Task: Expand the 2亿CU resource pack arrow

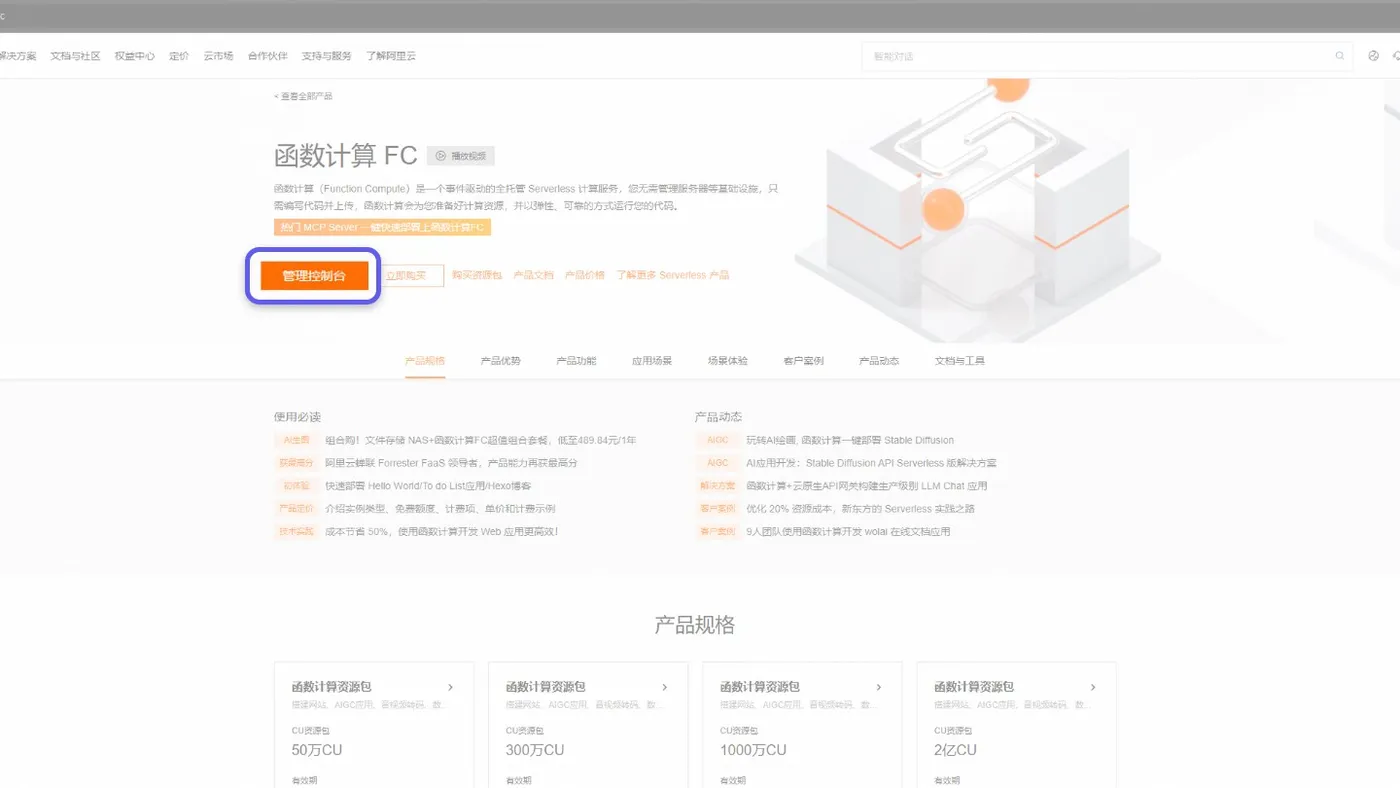Action: click(x=1093, y=687)
